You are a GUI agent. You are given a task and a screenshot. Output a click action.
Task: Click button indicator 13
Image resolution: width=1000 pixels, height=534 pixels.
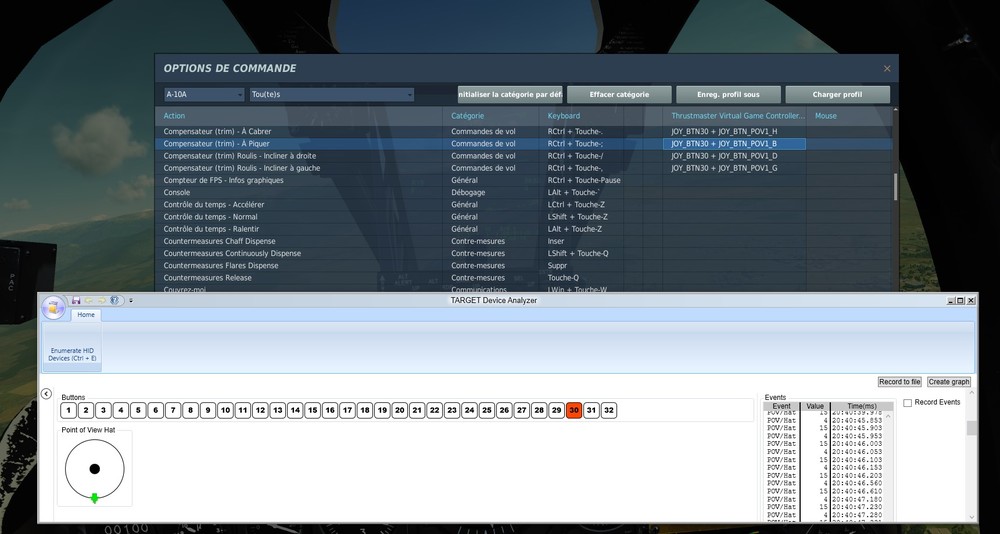[277, 410]
